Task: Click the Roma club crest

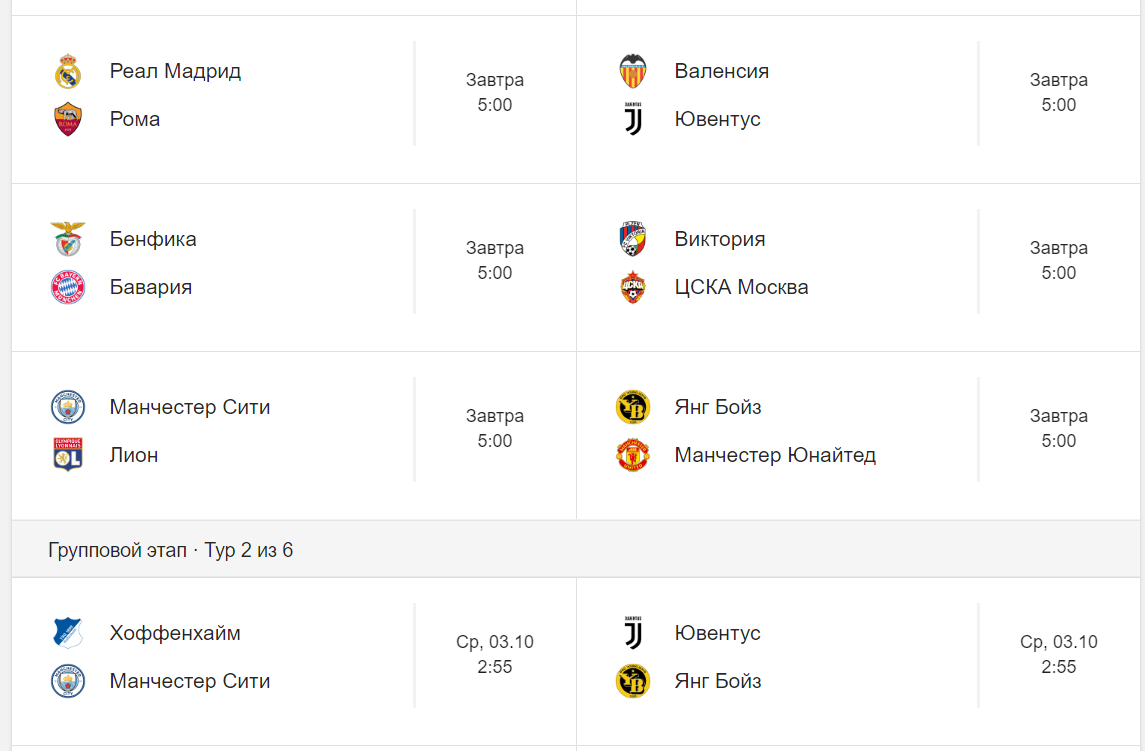Action: 68,120
